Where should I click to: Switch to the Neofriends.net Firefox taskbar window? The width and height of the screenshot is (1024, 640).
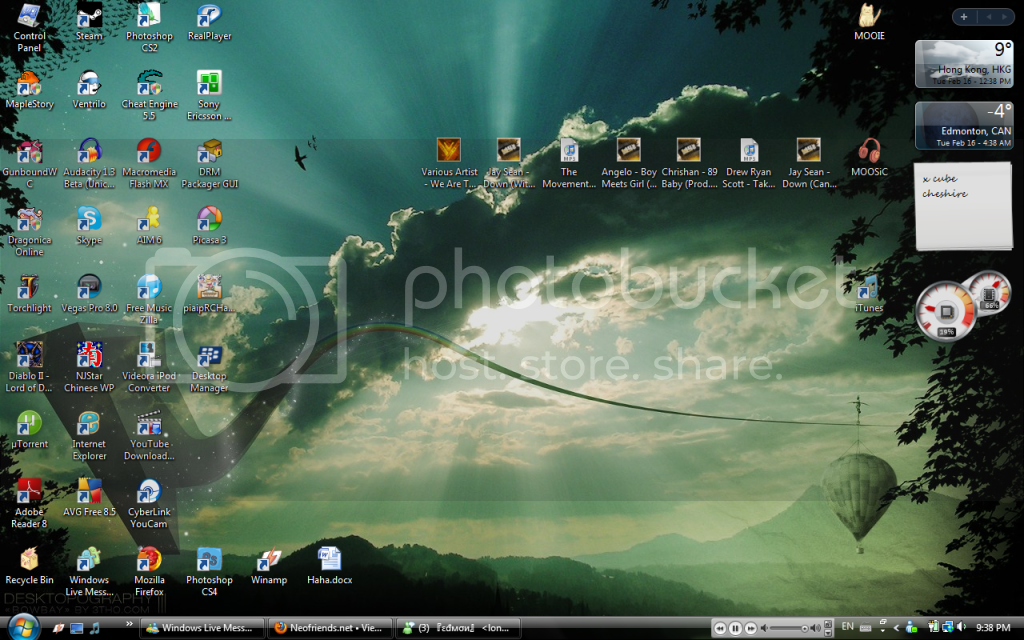point(330,628)
